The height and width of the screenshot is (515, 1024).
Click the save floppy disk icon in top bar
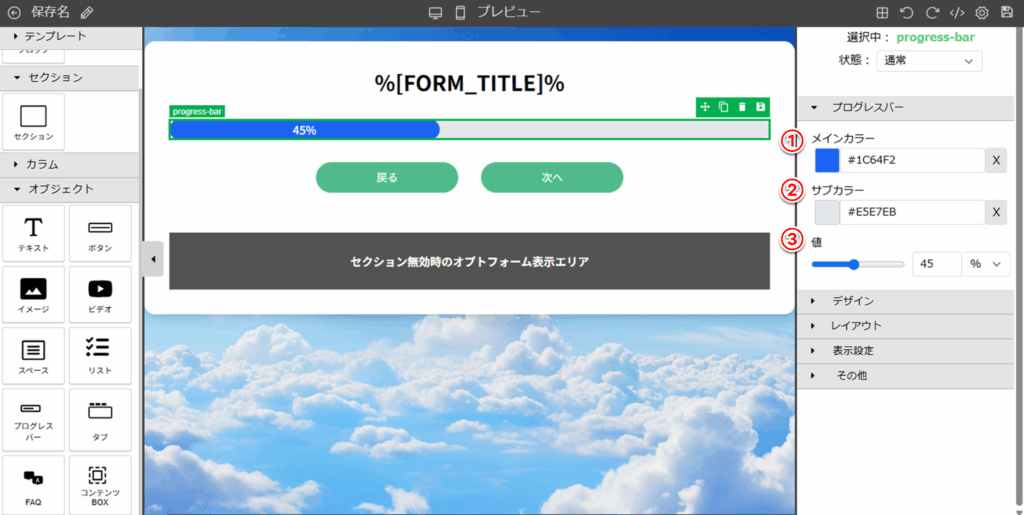[1007, 13]
